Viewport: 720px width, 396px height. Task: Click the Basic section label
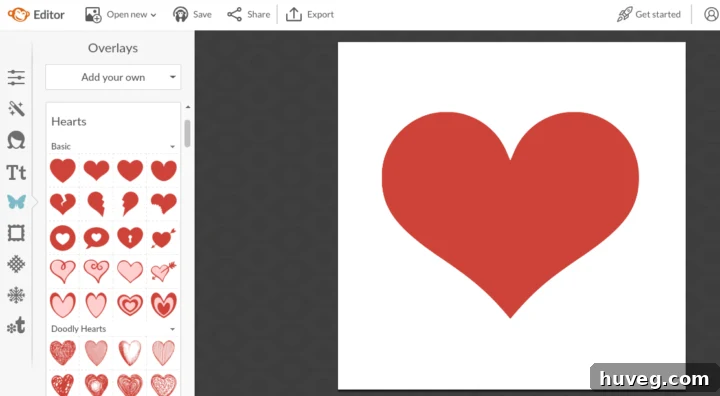click(61, 147)
